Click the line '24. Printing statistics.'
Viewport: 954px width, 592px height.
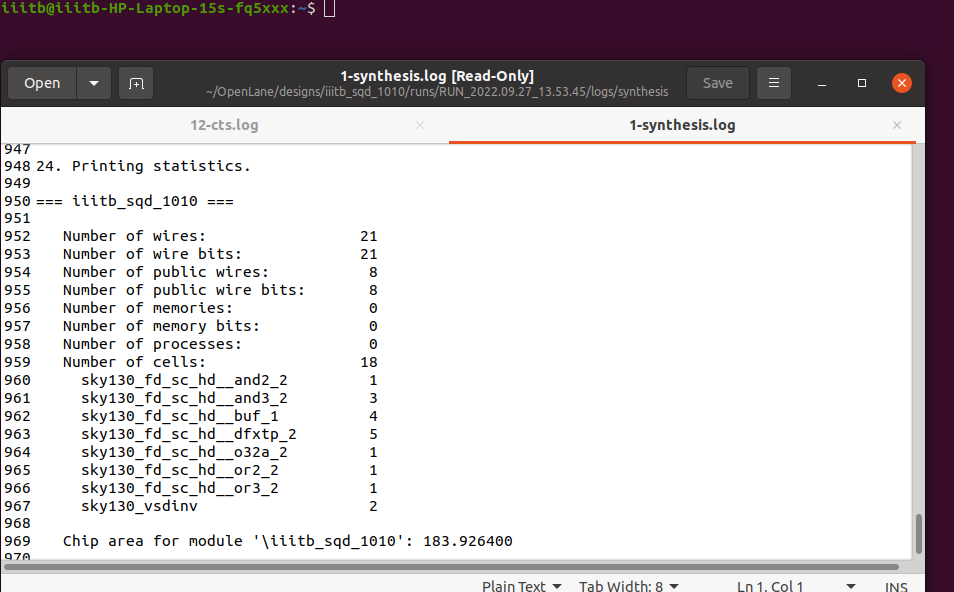[143, 166]
